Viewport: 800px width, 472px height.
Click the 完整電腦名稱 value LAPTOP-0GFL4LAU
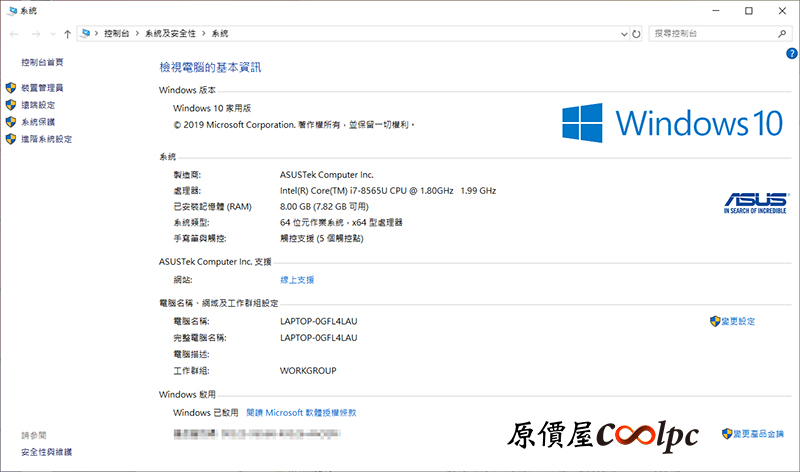[x=318, y=338]
